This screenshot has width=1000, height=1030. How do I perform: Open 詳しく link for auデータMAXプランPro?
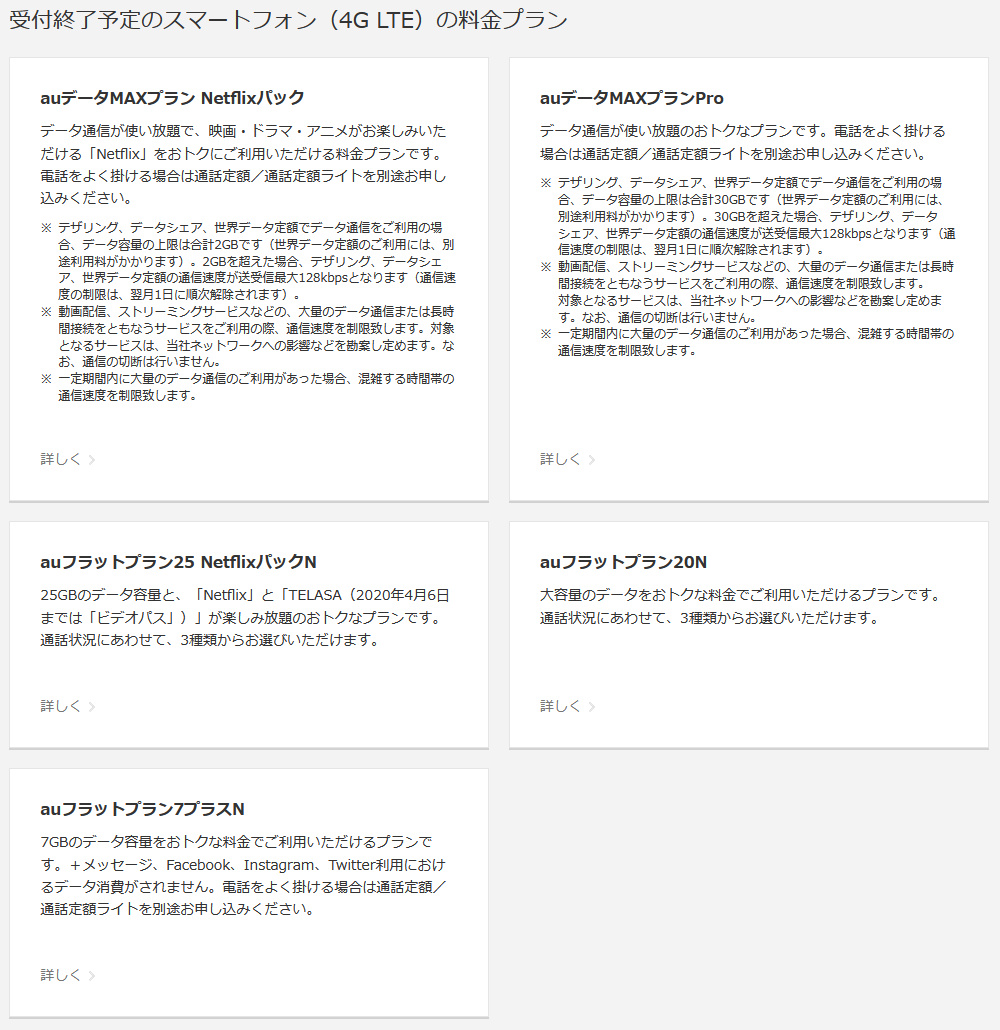pyautogui.click(x=560, y=459)
